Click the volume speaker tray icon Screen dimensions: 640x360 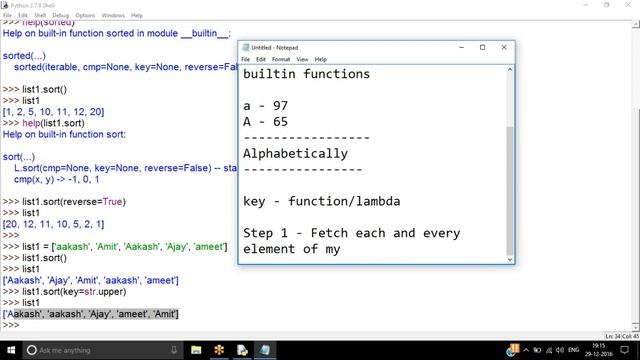[560, 350]
